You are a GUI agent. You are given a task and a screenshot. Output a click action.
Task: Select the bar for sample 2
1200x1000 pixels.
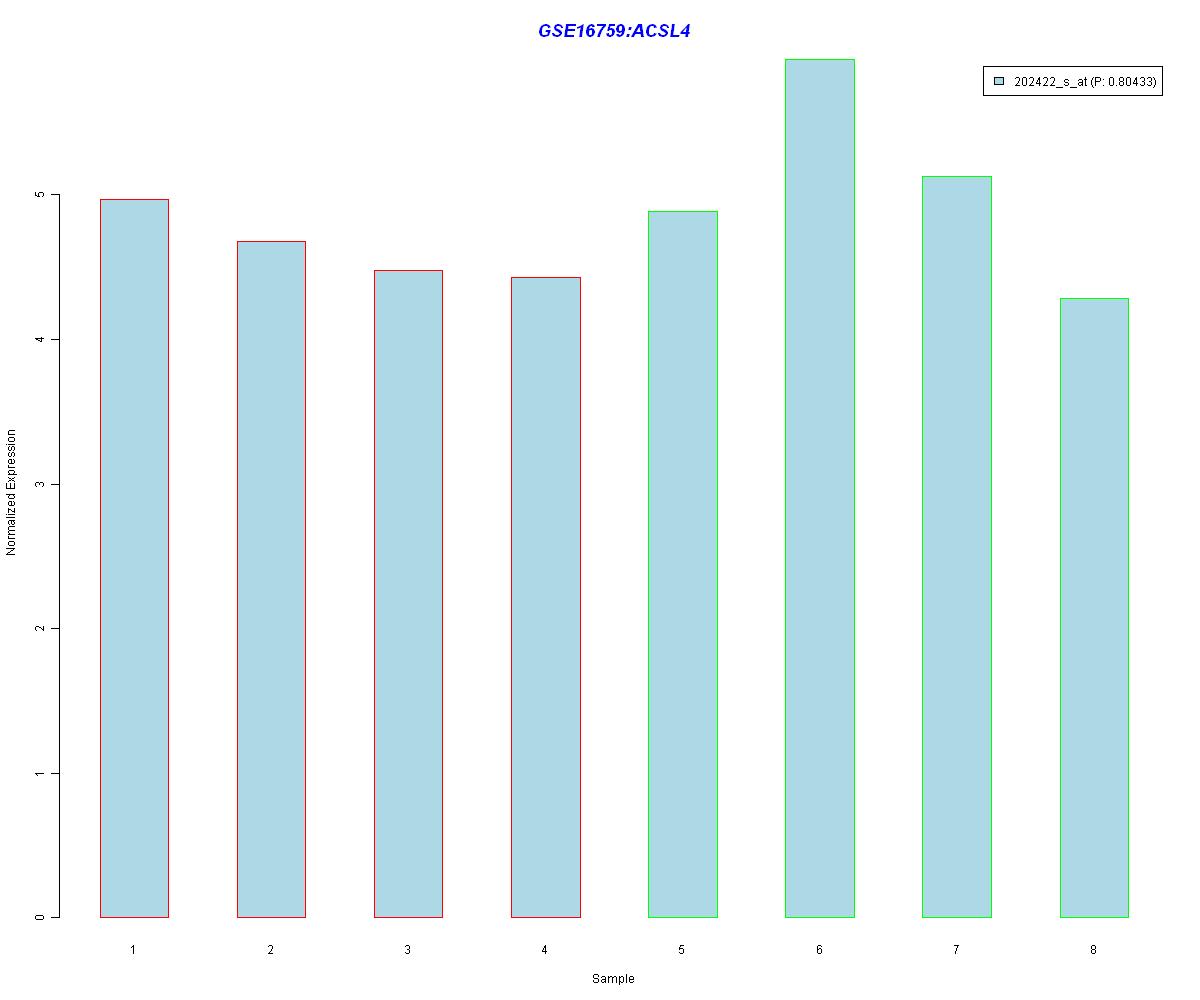(271, 579)
